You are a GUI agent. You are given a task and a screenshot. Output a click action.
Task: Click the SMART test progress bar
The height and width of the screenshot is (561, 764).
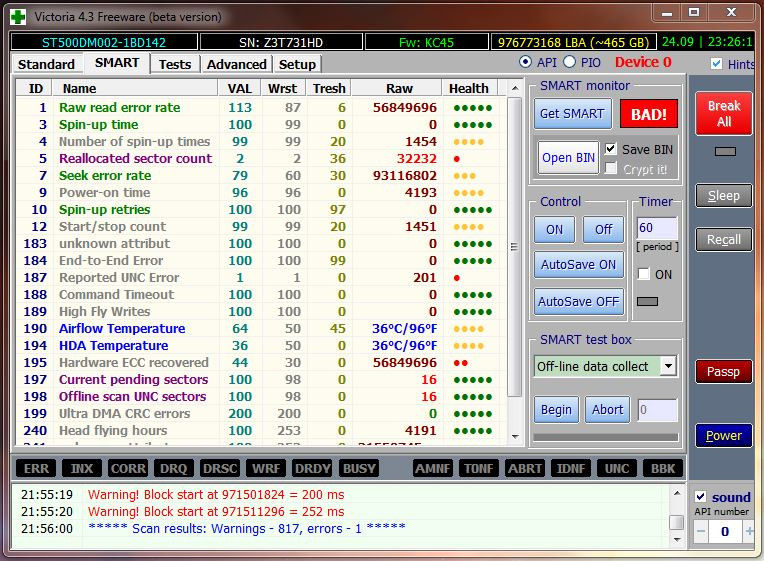coord(606,438)
